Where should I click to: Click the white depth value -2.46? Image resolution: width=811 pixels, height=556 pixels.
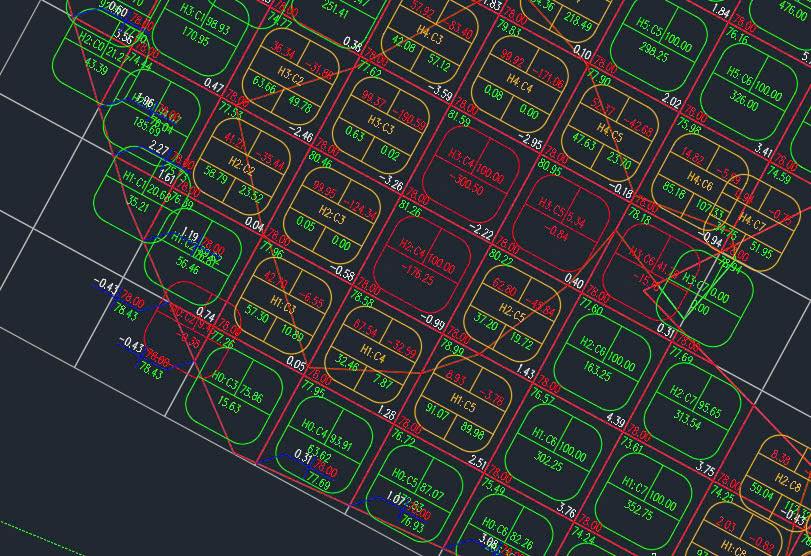coord(301,133)
